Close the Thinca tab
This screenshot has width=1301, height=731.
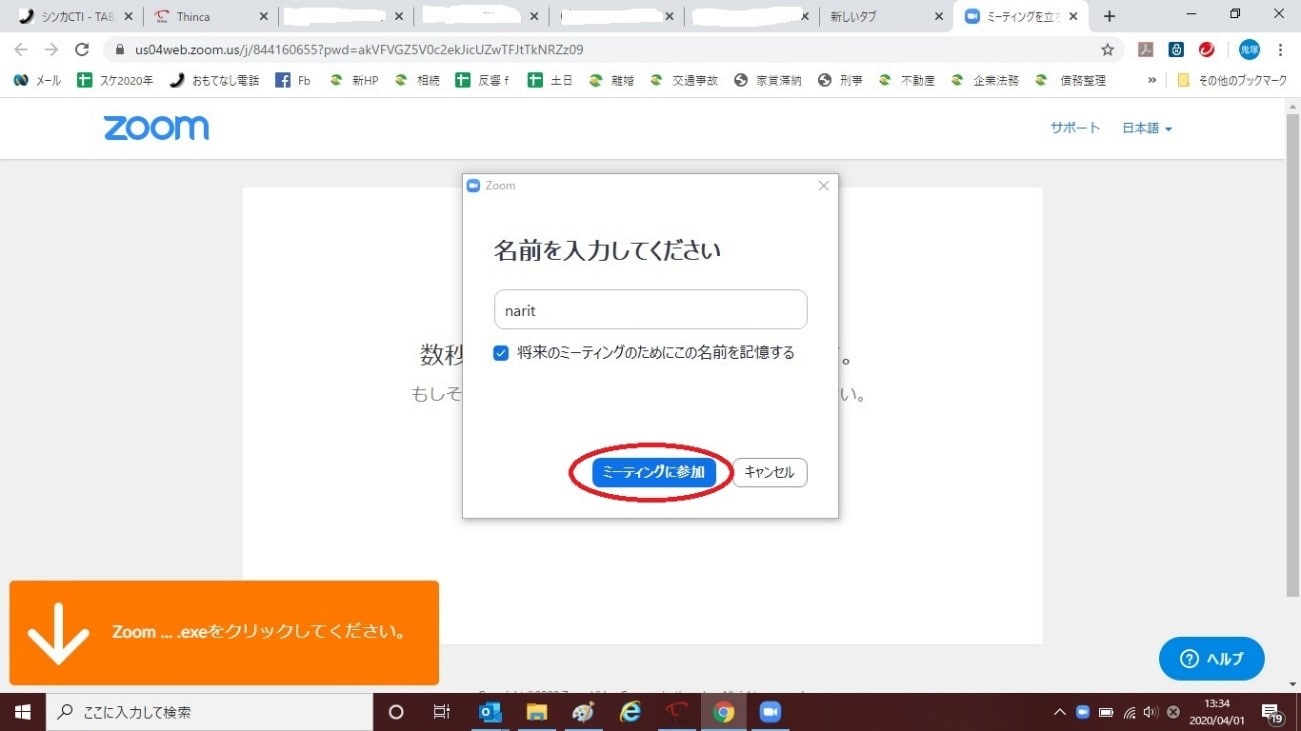[263, 17]
